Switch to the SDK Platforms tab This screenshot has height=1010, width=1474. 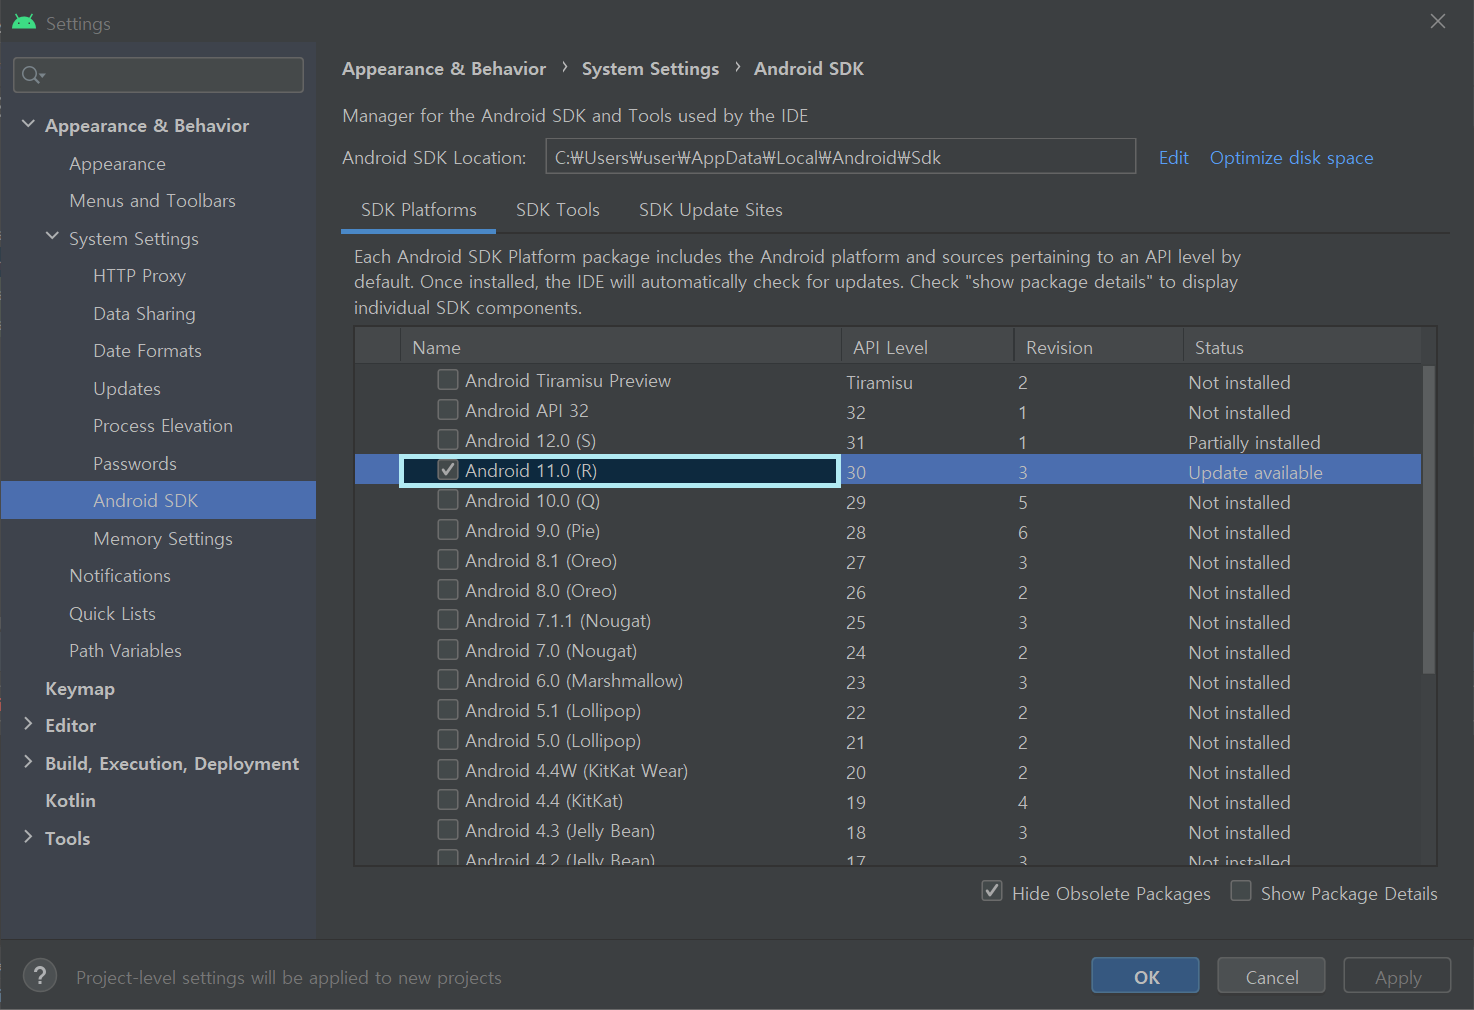[x=418, y=210]
